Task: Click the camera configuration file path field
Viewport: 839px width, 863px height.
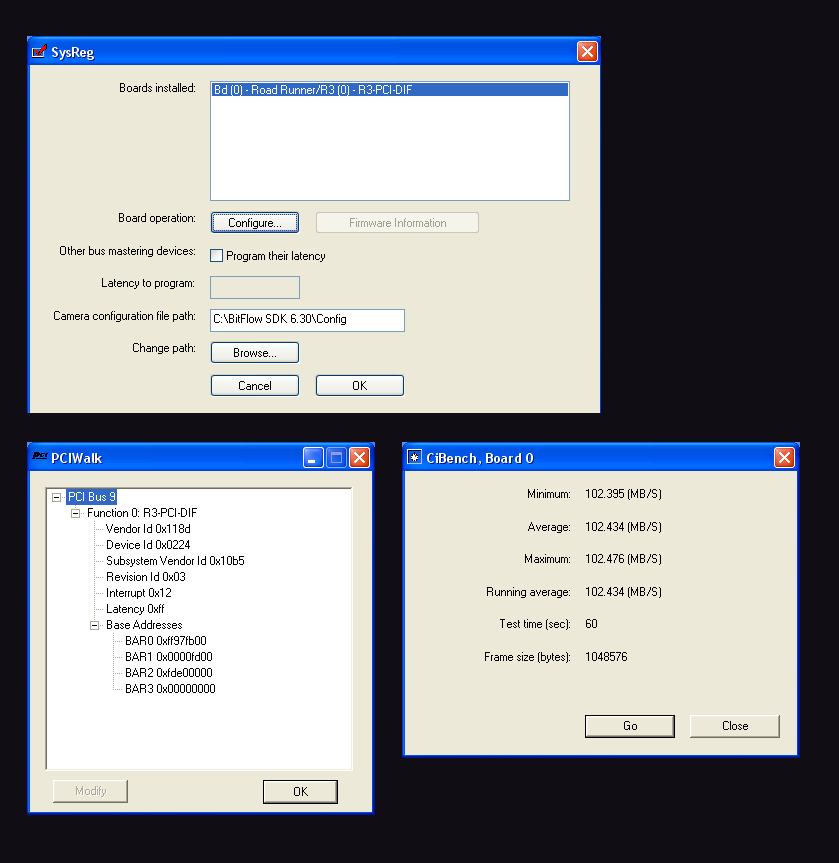Action: coord(307,320)
